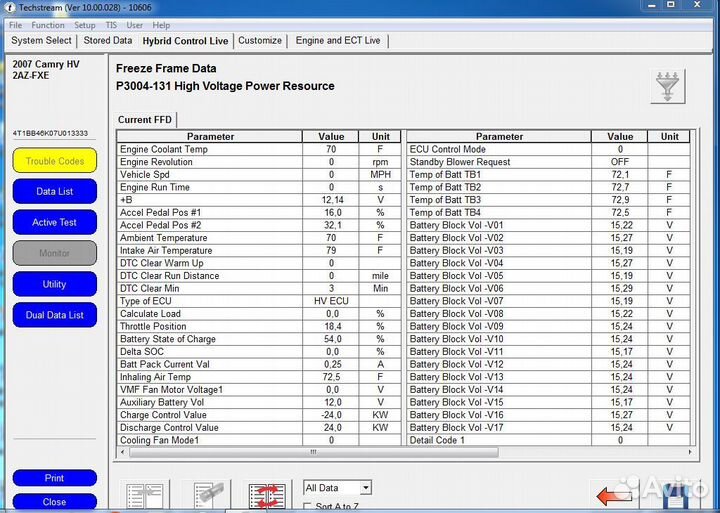Image resolution: width=720 pixels, height=513 pixels.
Task: Click the second bottom toolbar icon
Action: 208,497
